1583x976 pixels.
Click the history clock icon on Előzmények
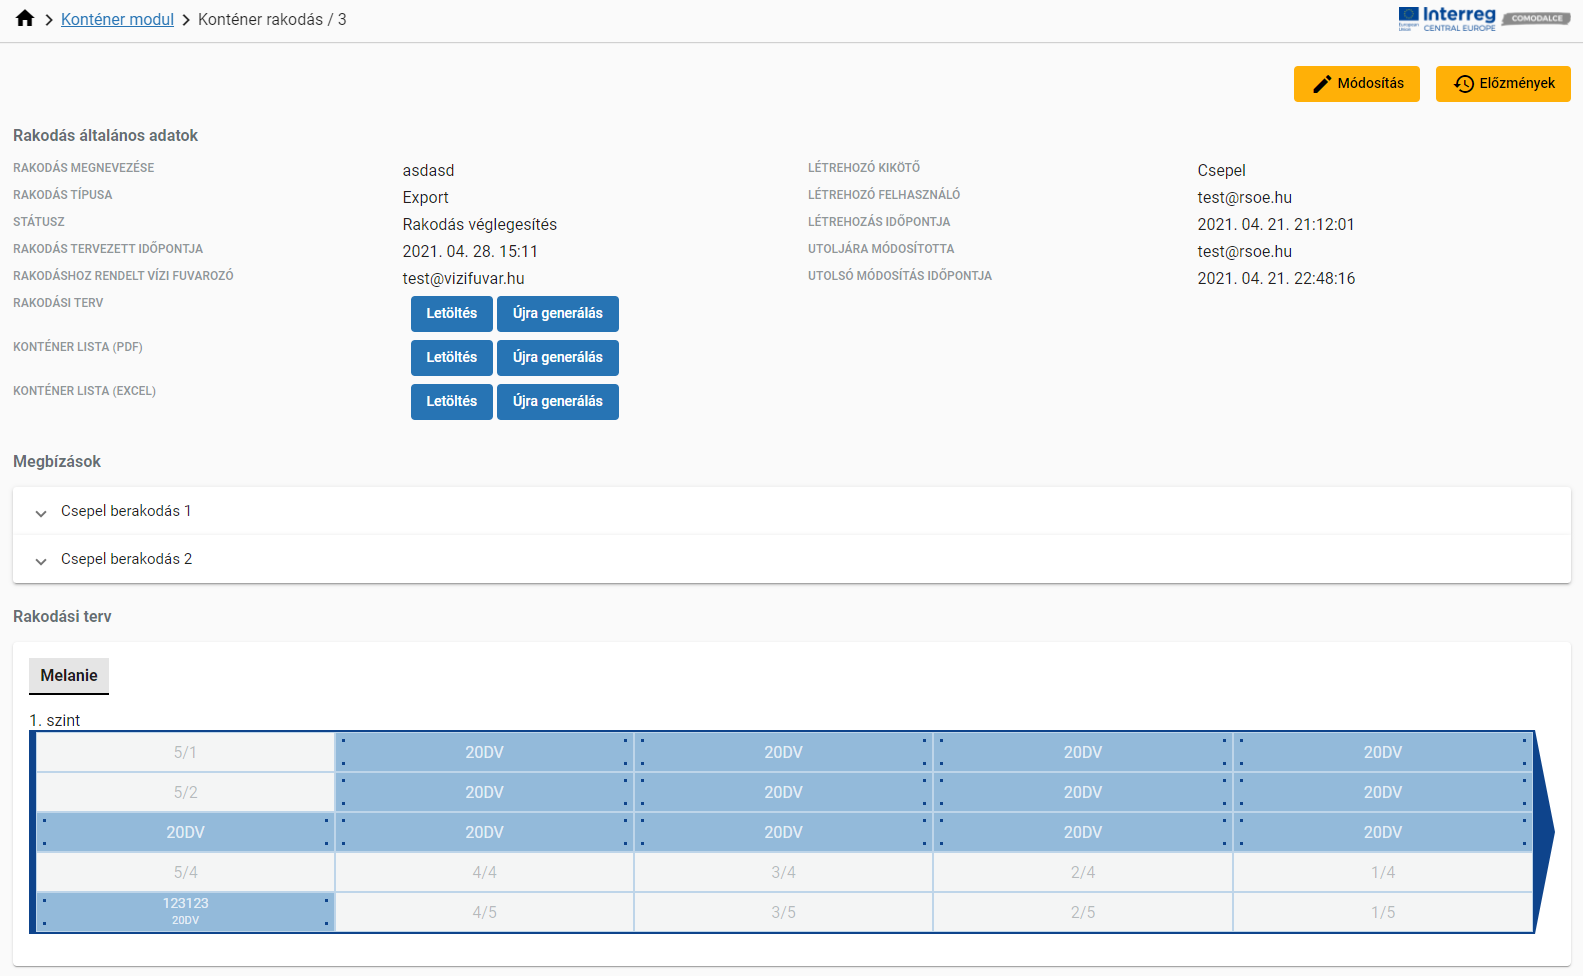(1464, 84)
